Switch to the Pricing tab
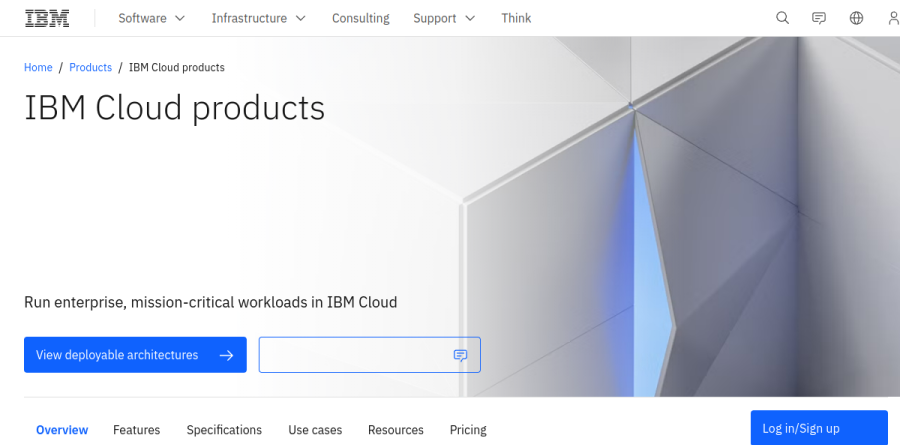Image resolution: width=900 pixels, height=445 pixels. pyautogui.click(x=468, y=429)
